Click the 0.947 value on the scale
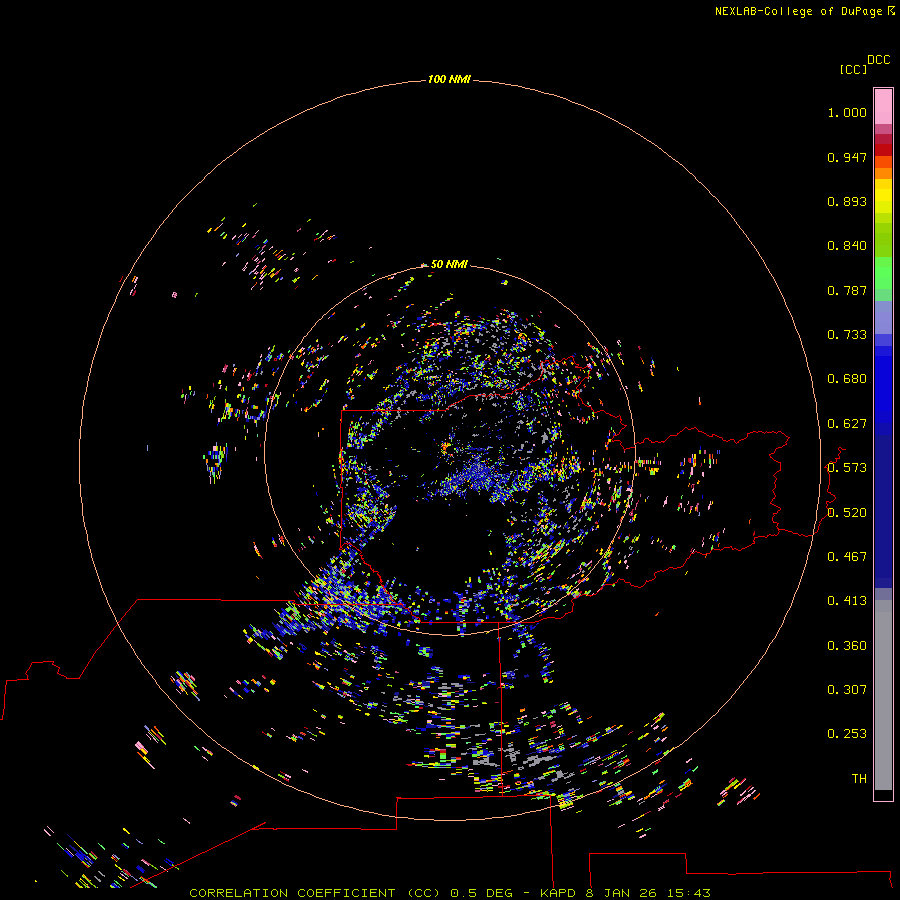Viewport: 900px width, 900px height. (x=847, y=157)
